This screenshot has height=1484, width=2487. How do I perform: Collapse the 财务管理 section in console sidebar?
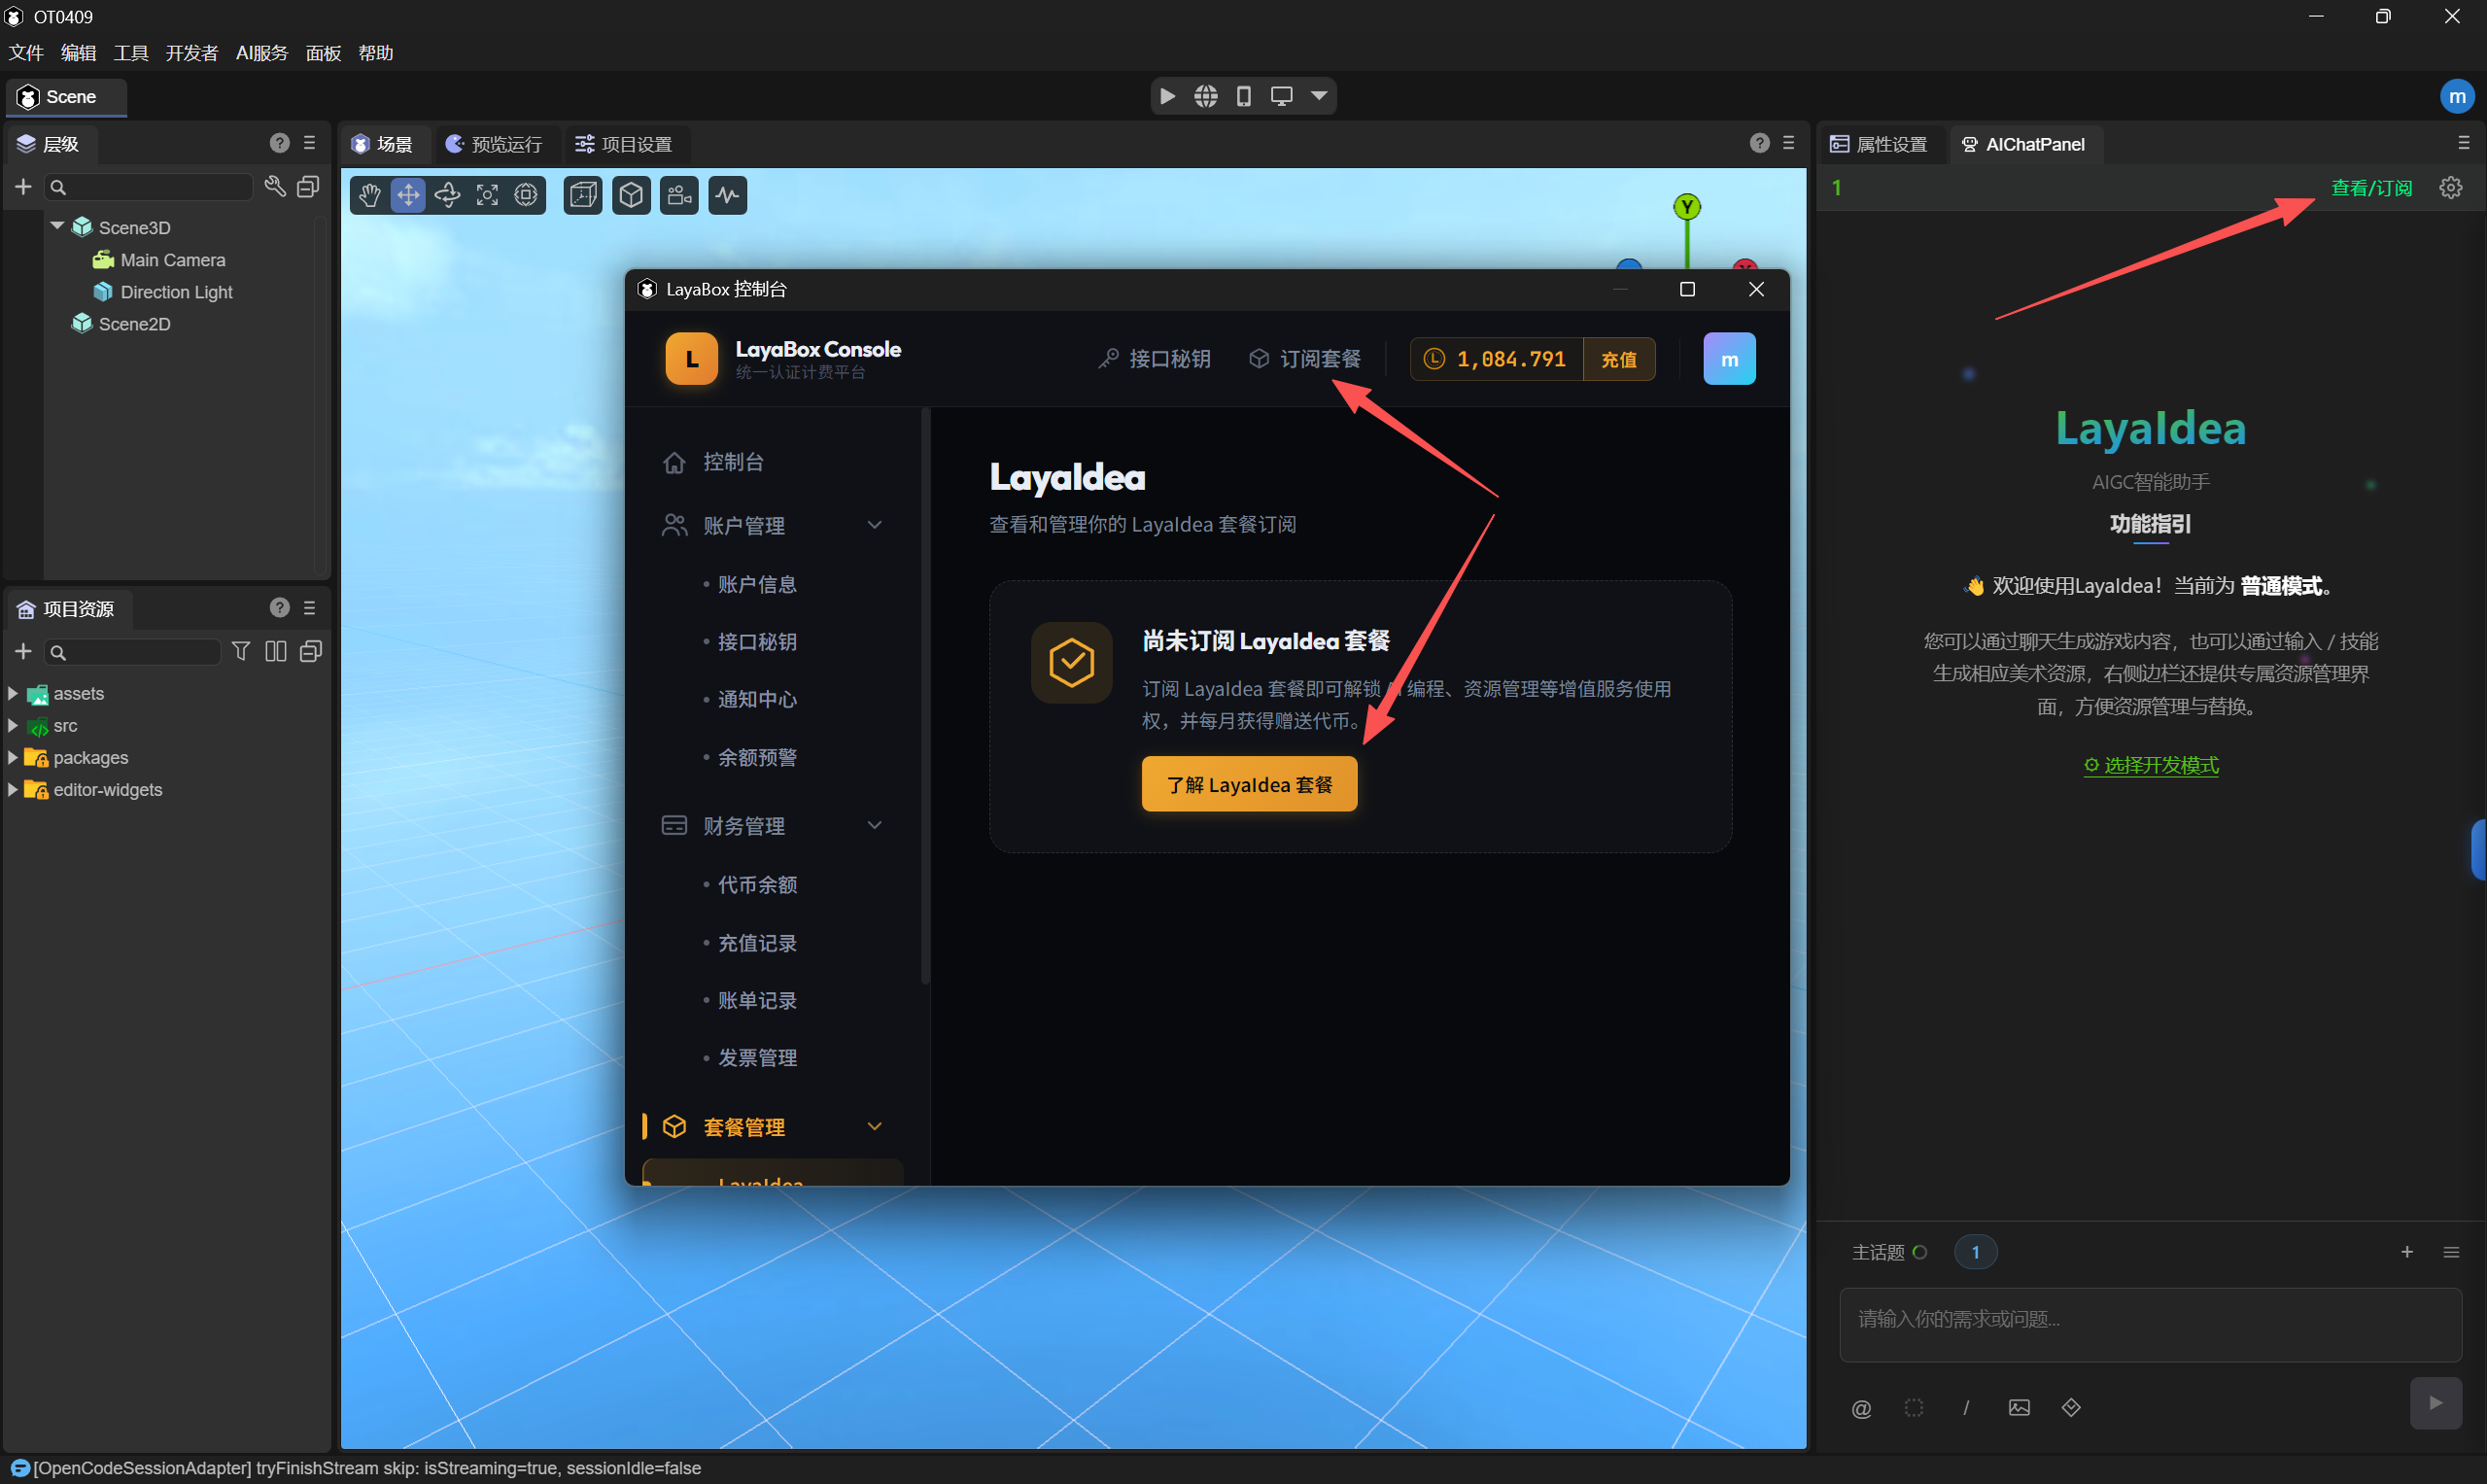(x=875, y=825)
